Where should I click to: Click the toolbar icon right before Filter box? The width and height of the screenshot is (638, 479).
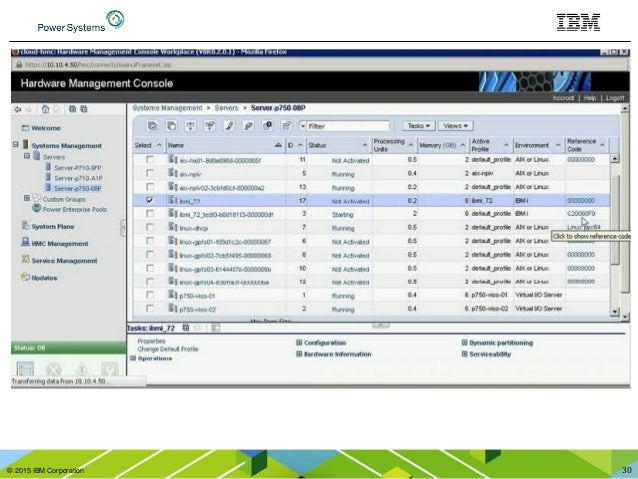coord(286,126)
